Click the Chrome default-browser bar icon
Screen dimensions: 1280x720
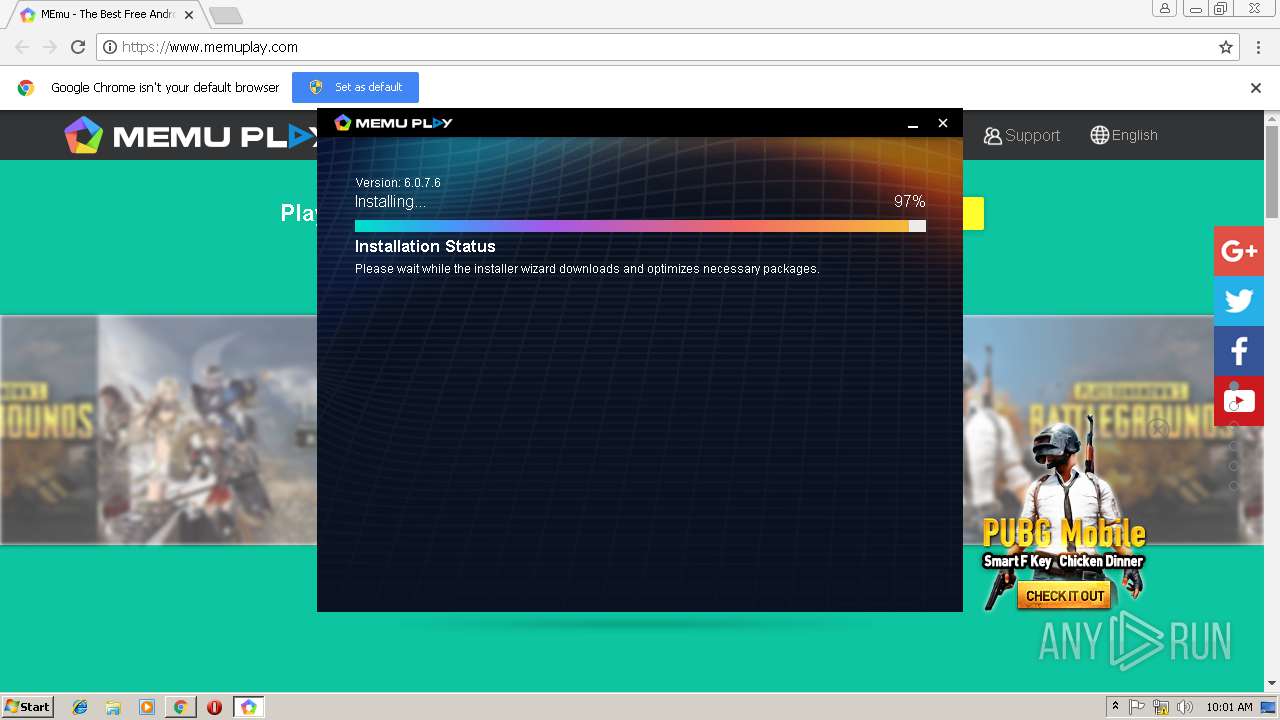[26, 88]
